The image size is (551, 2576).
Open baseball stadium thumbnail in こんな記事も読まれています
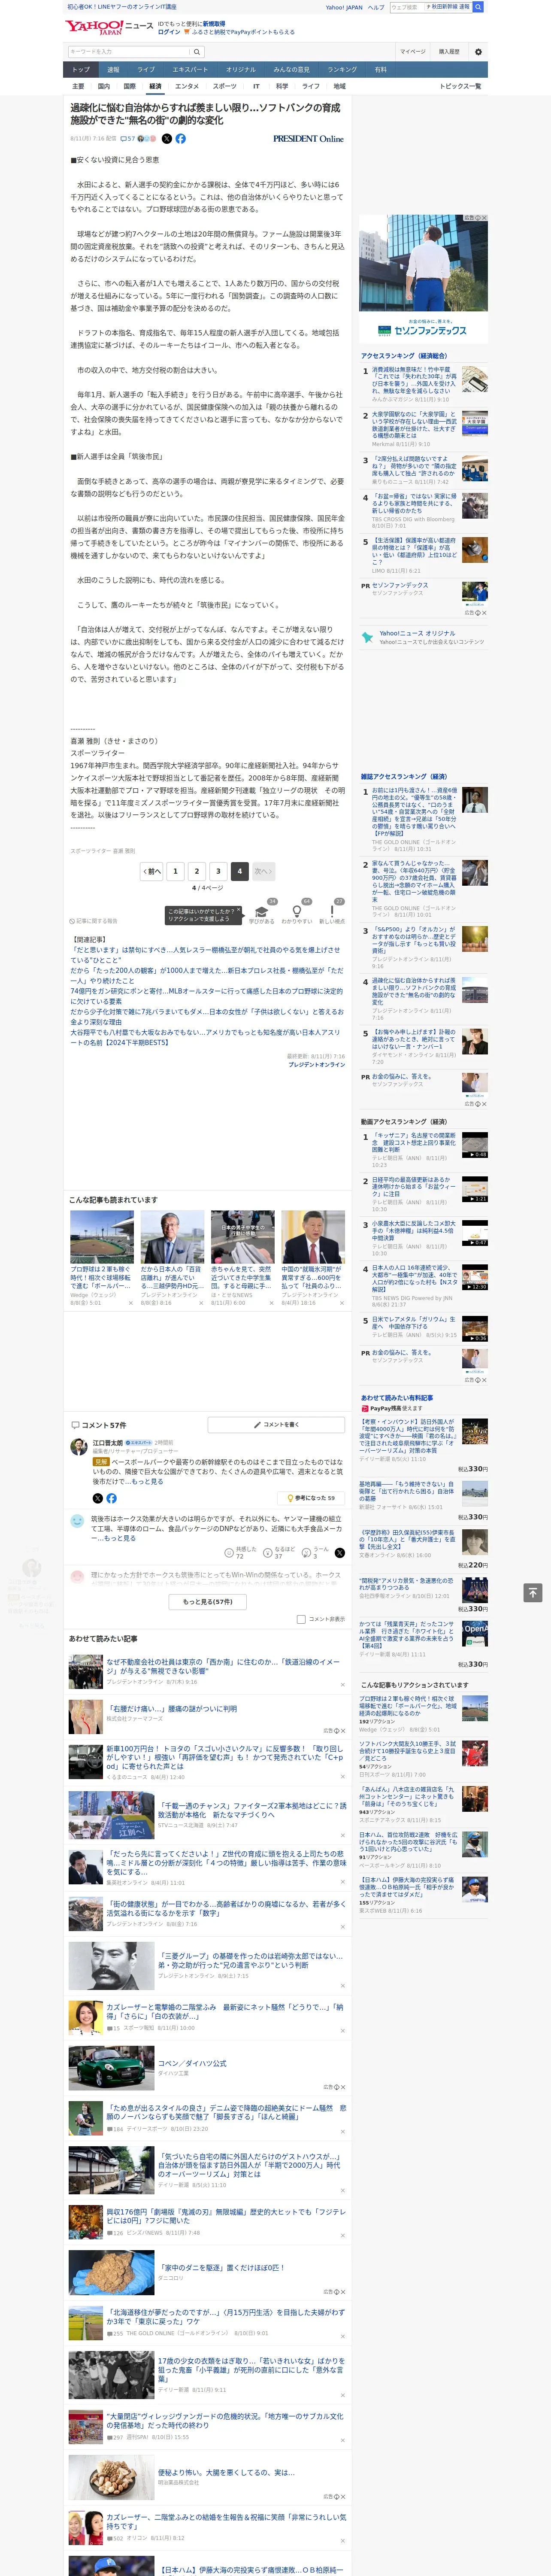point(102,1237)
